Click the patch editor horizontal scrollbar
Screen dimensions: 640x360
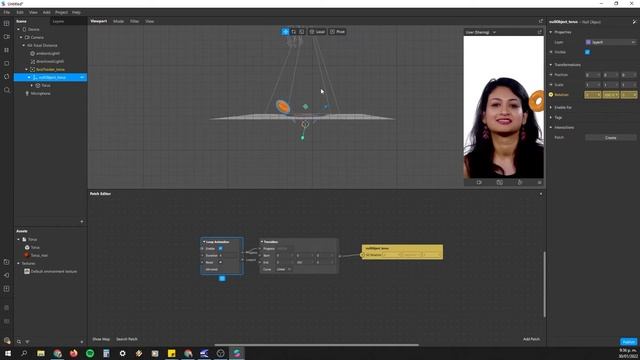click(x=316, y=345)
